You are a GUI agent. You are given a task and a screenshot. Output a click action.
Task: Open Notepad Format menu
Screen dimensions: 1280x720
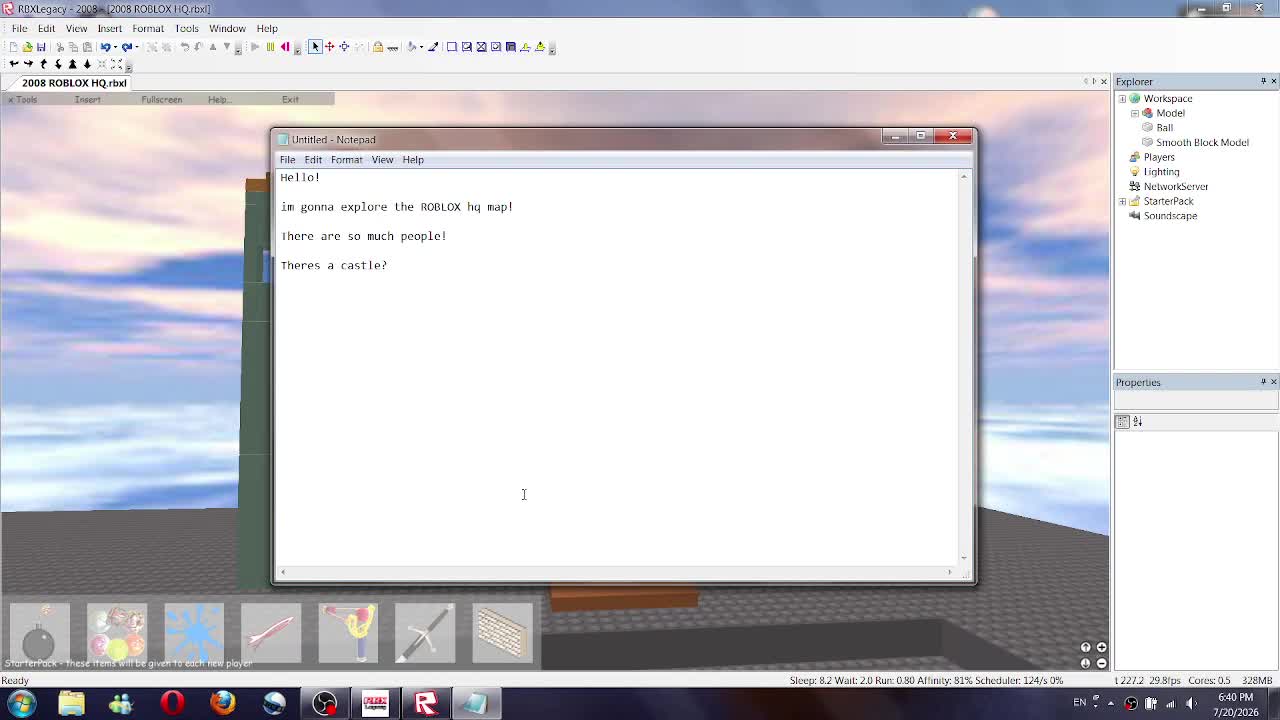tap(346, 159)
